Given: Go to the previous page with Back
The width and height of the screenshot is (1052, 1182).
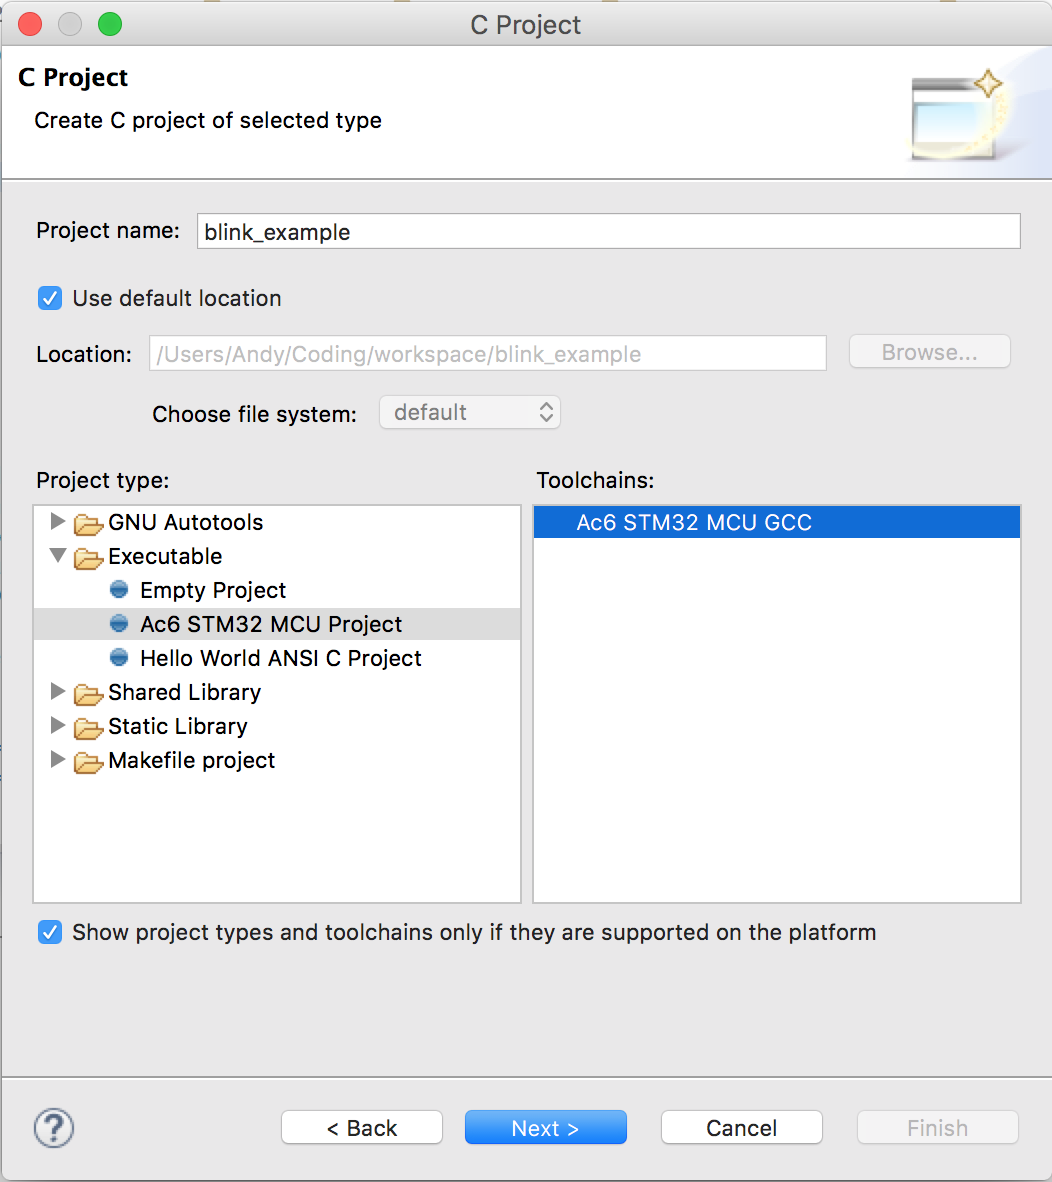Looking at the screenshot, I should [362, 1128].
